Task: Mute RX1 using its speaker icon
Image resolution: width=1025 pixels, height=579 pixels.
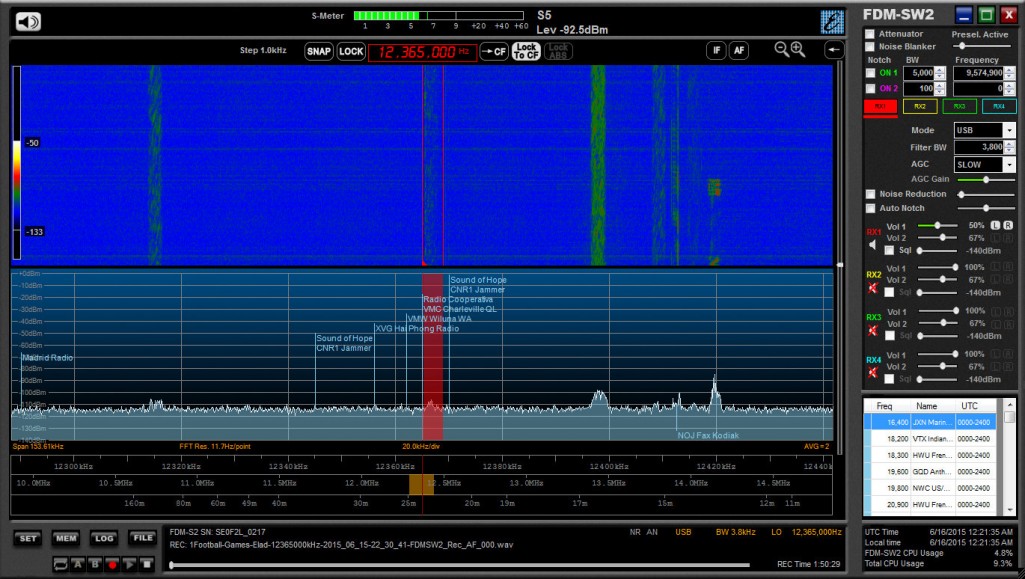Action: [873, 244]
